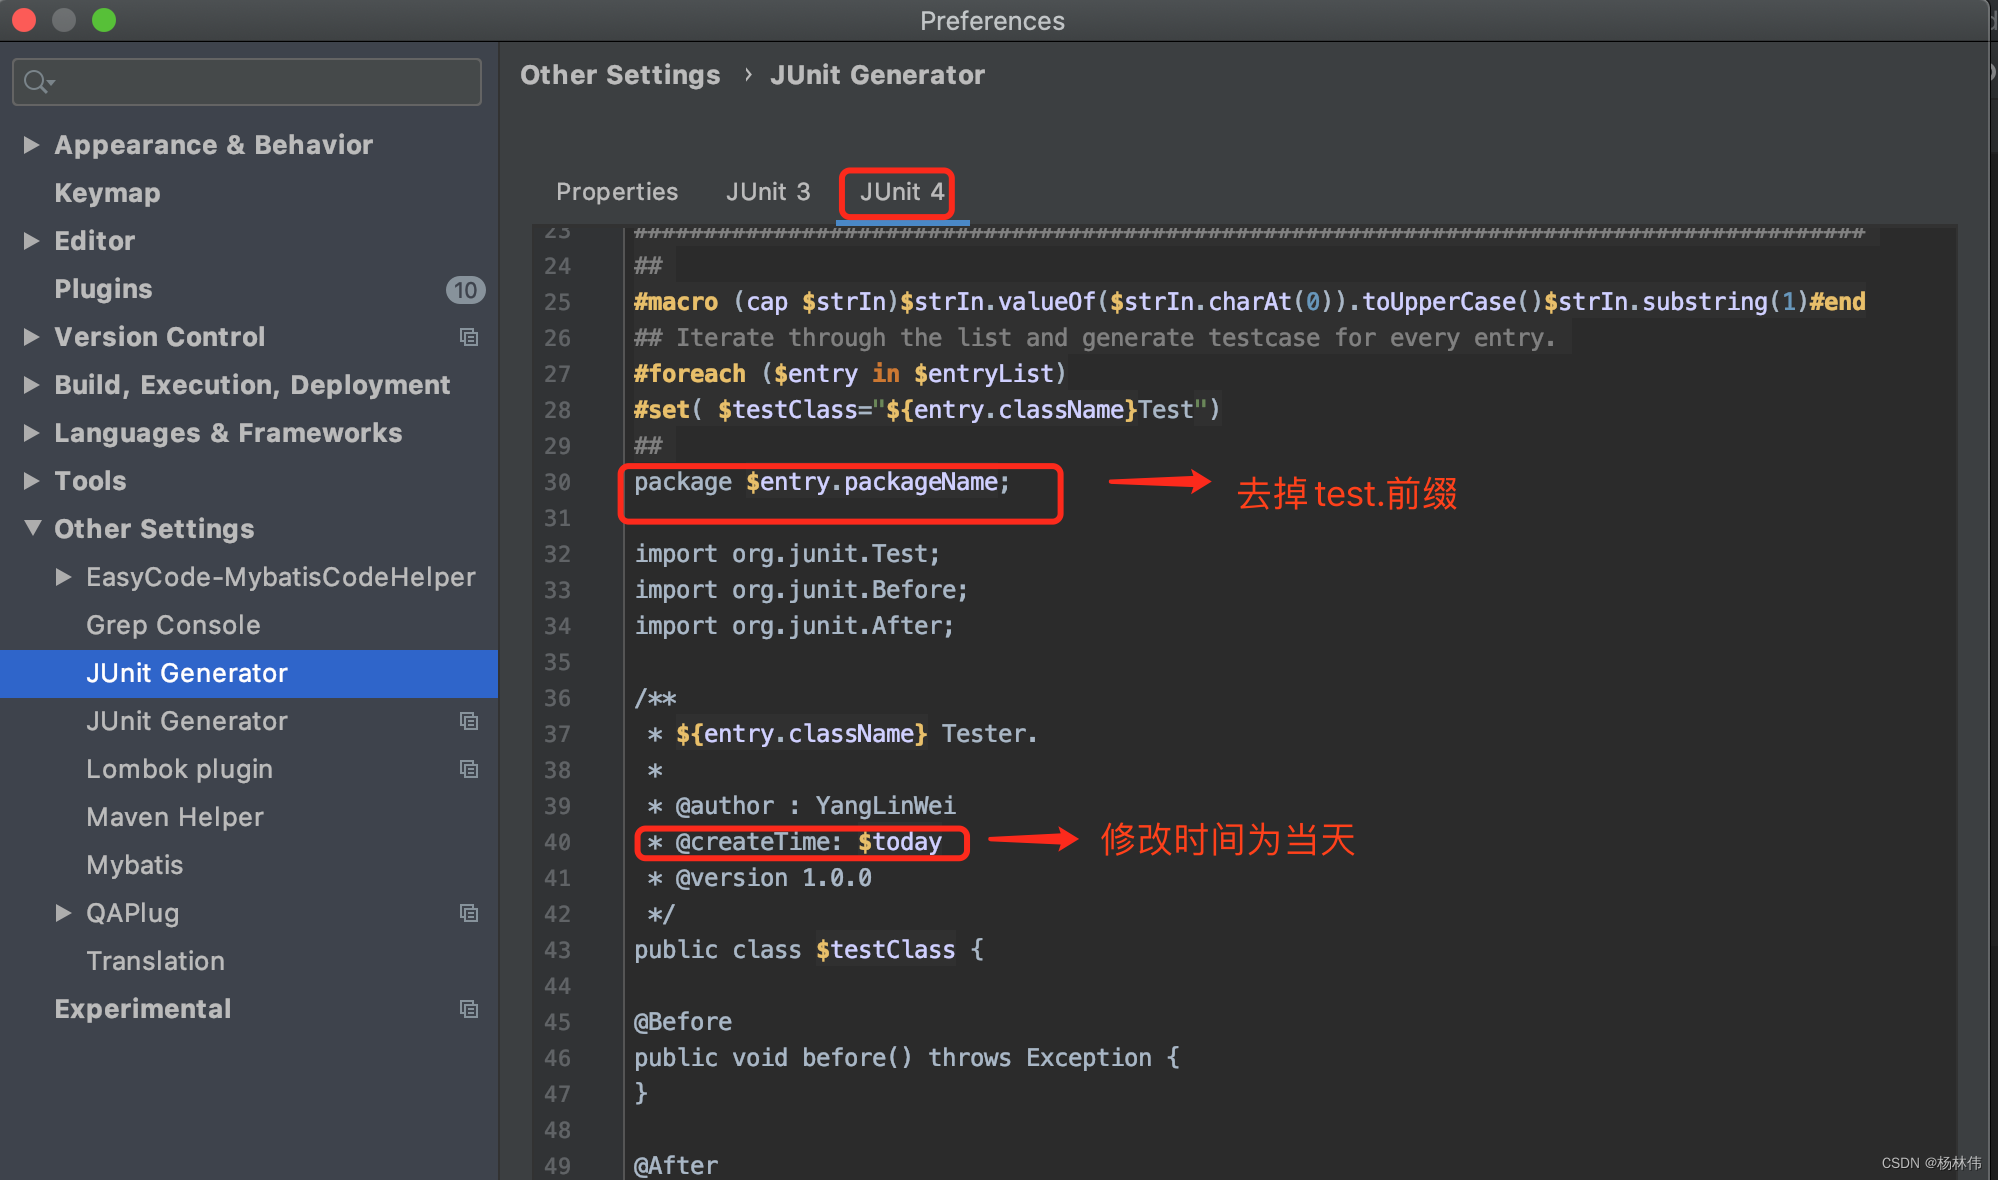Click the project-level icon next to Experimental
The width and height of the screenshot is (1998, 1180).
click(x=468, y=1009)
